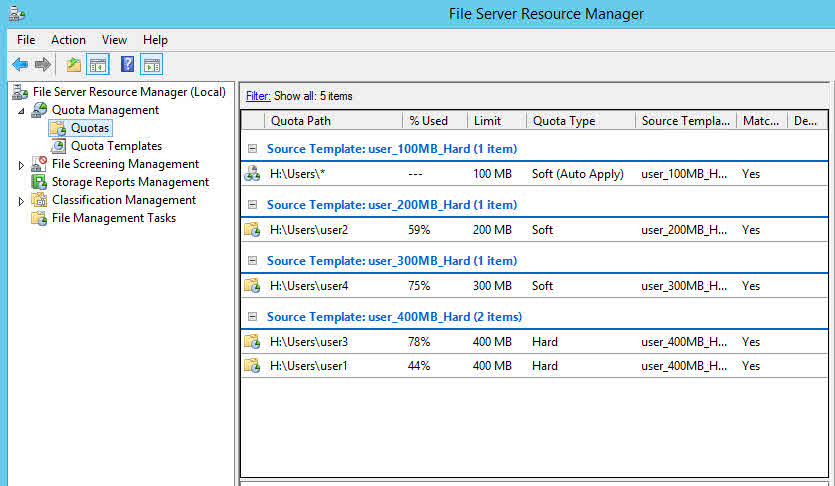
Task: Click the 78% used value
Action: pyautogui.click(x=419, y=341)
